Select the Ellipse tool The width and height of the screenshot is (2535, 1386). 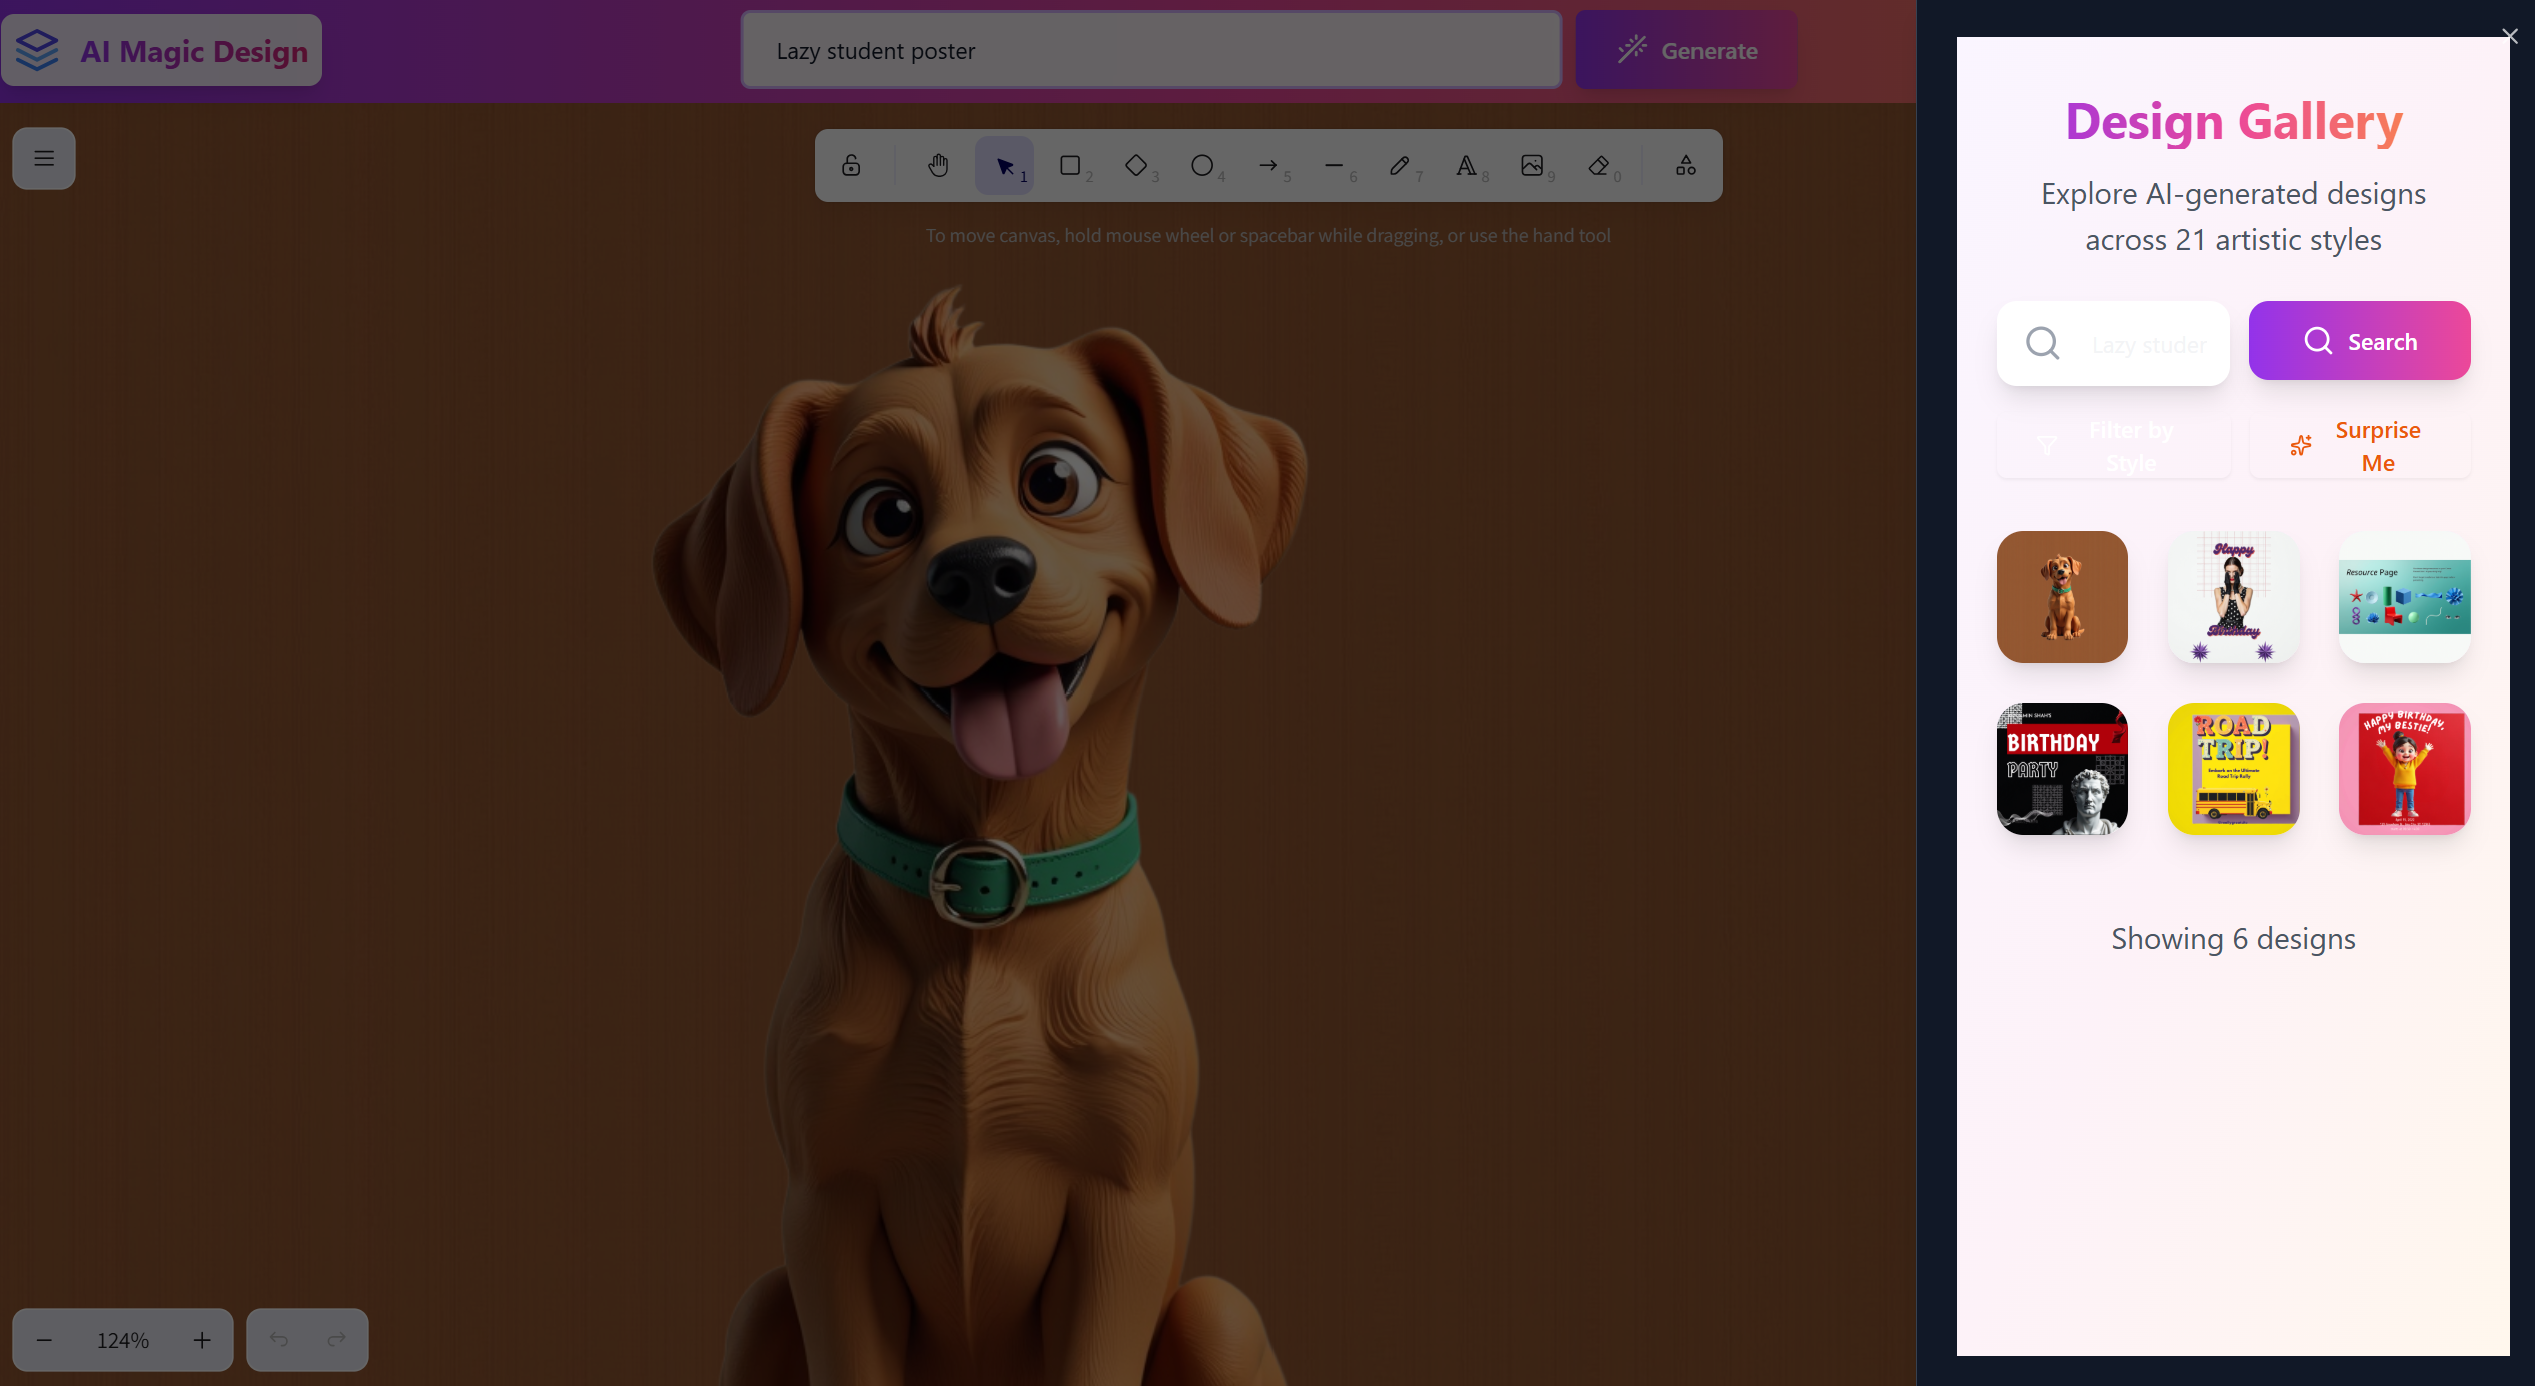tap(1202, 166)
